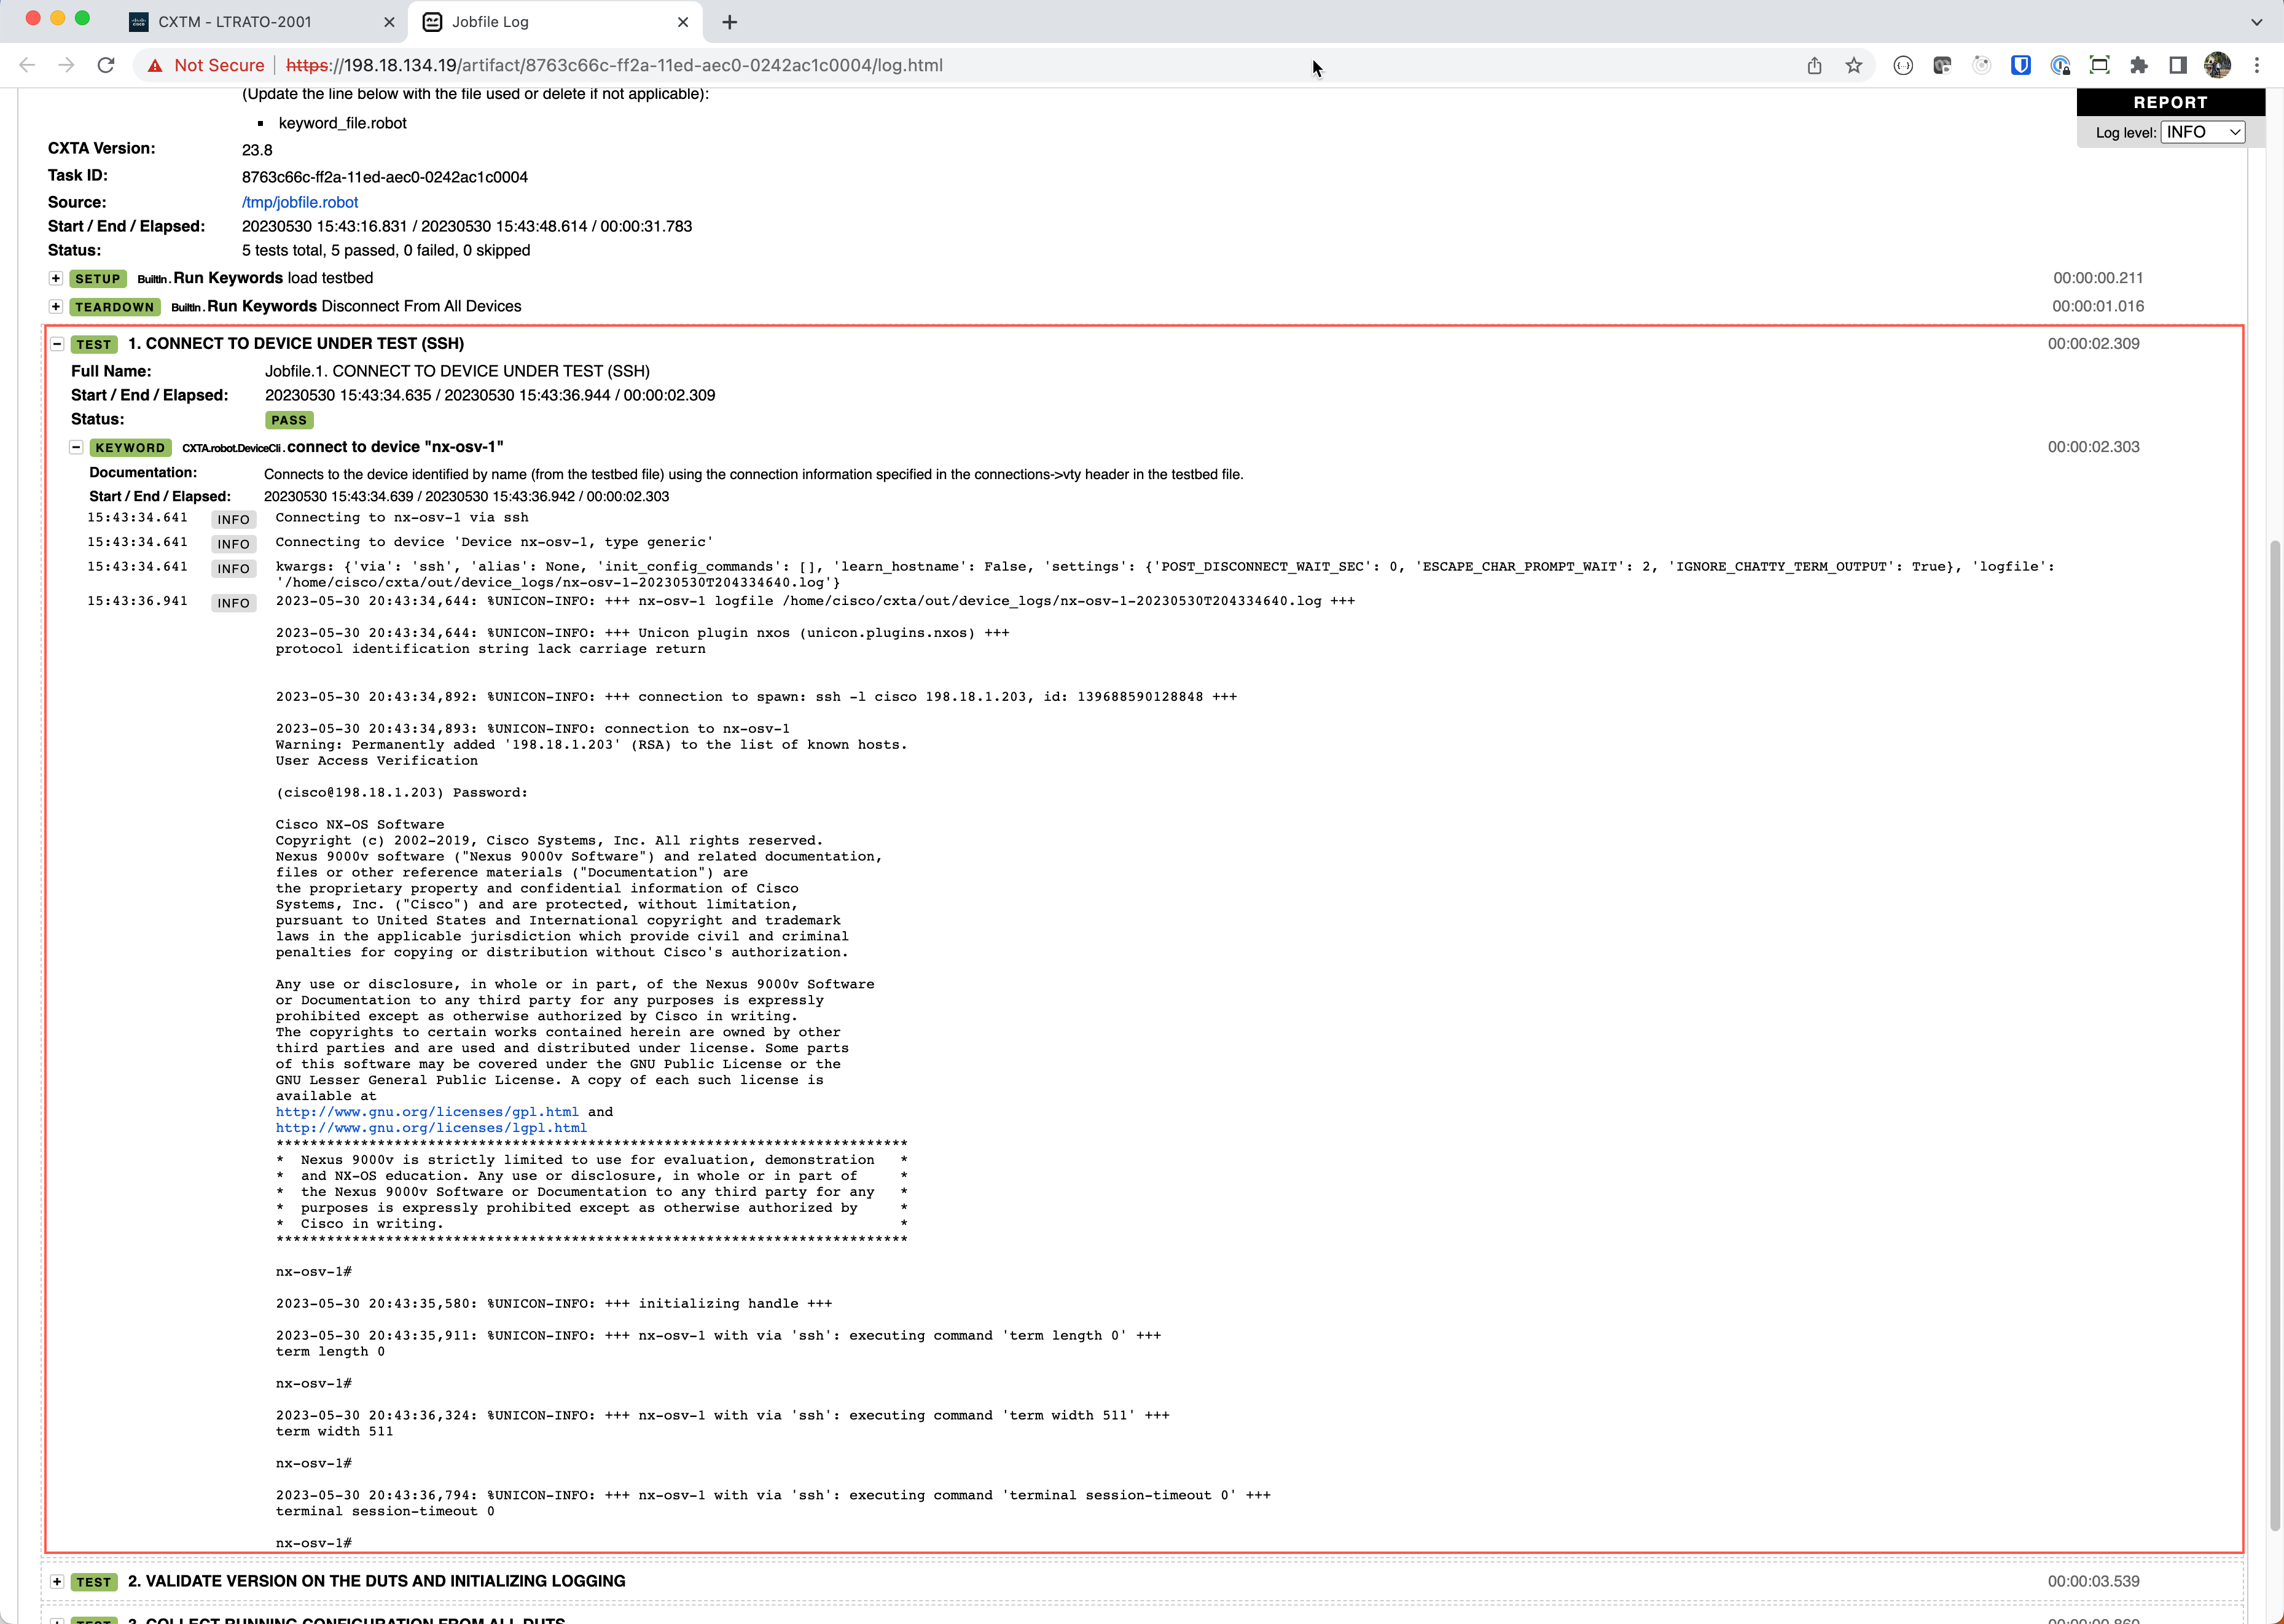Open the /tmp/jobfile.robot source link
Viewport: 2284px width, 1624px height.
[300, 202]
